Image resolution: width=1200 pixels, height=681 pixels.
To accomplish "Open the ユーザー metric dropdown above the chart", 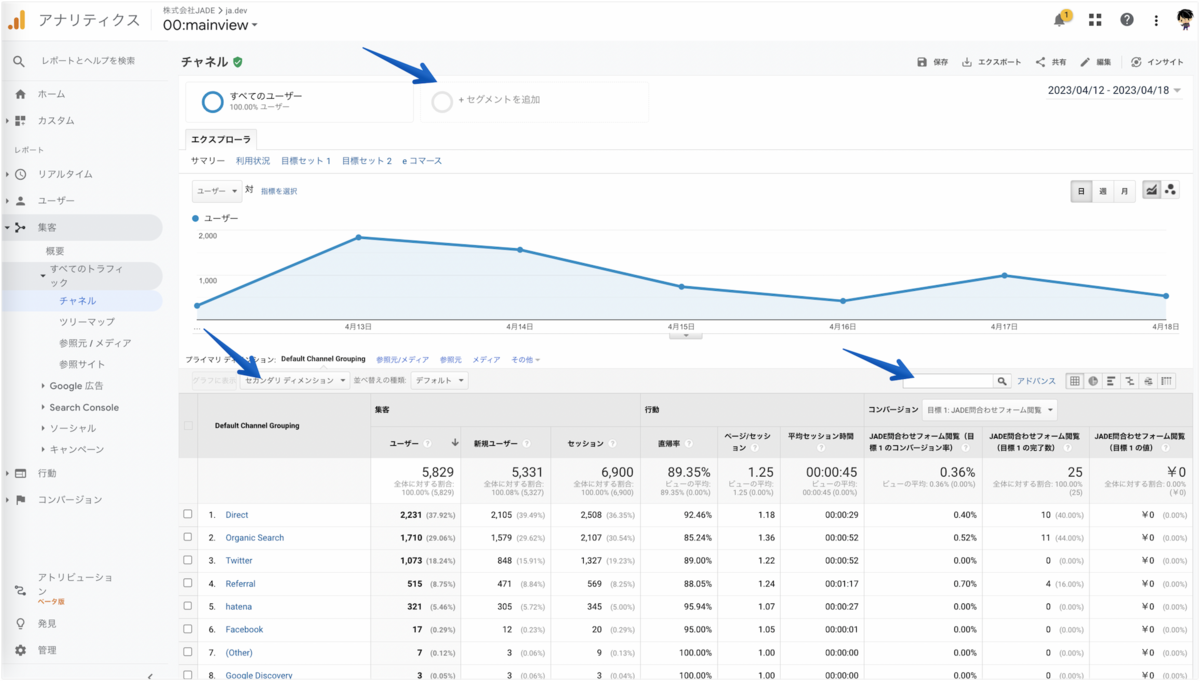I will 216,190.
